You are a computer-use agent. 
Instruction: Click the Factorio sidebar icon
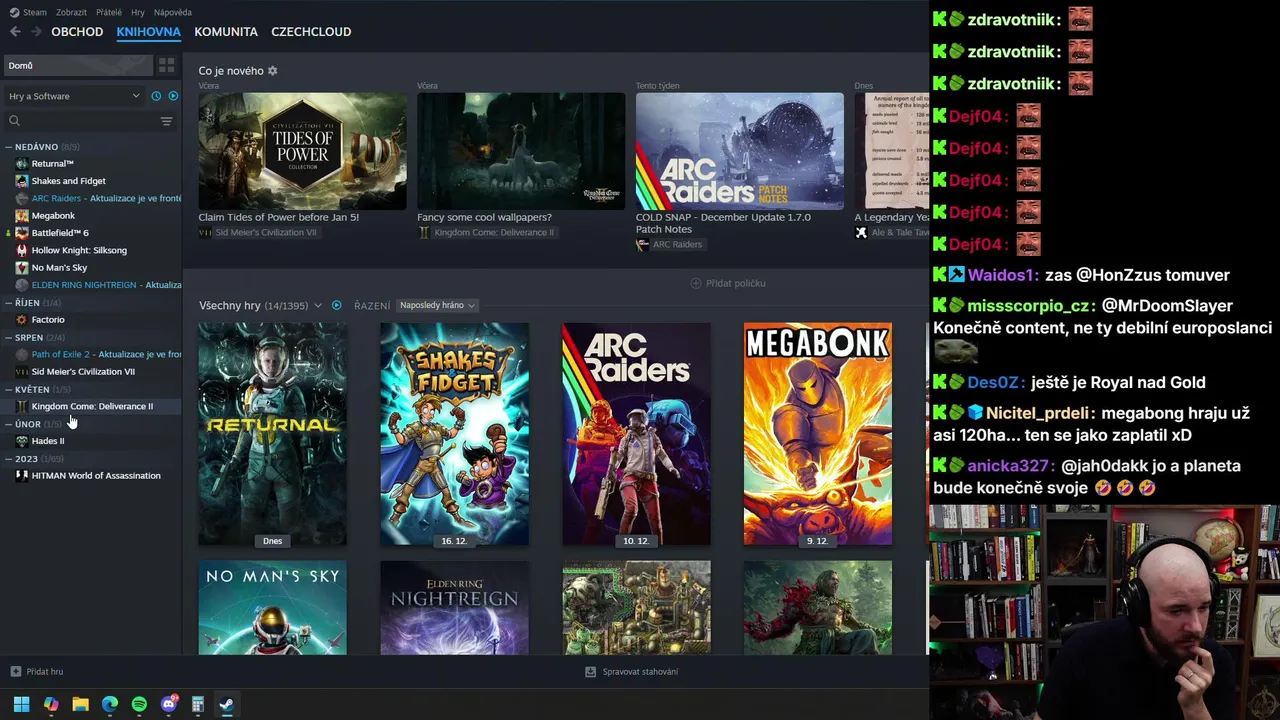coord(22,319)
